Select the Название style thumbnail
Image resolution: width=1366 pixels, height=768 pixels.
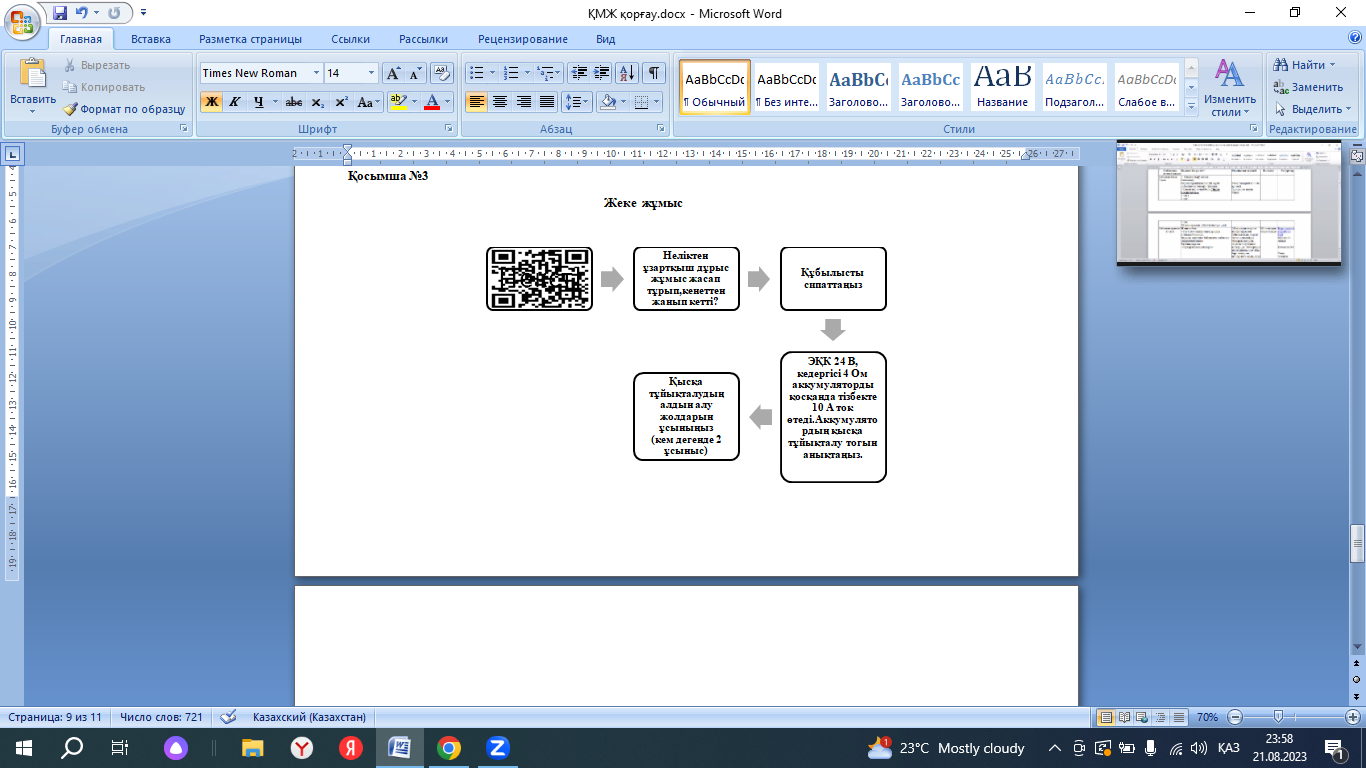click(x=1002, y=88)
